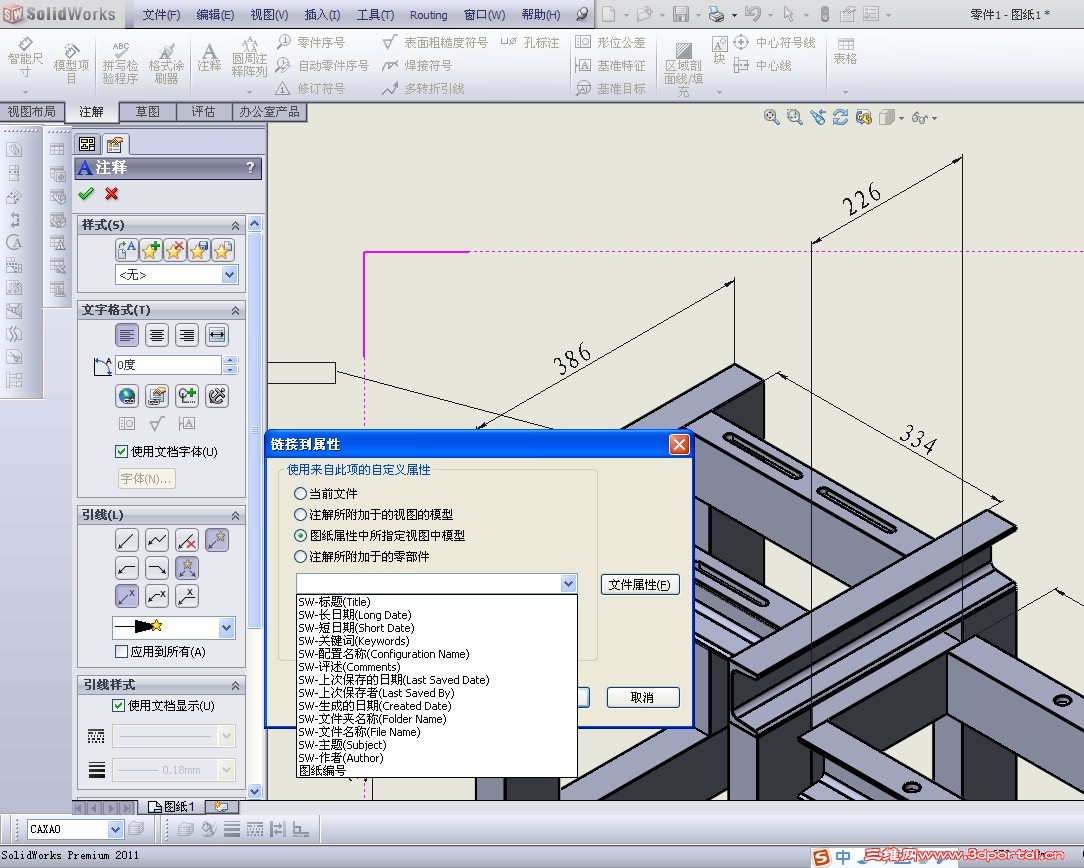Image resolution: width=1084 pixels, height=868 pixels.
Task: Switch to the 办公室产品 tab
Action: point(270,112)
